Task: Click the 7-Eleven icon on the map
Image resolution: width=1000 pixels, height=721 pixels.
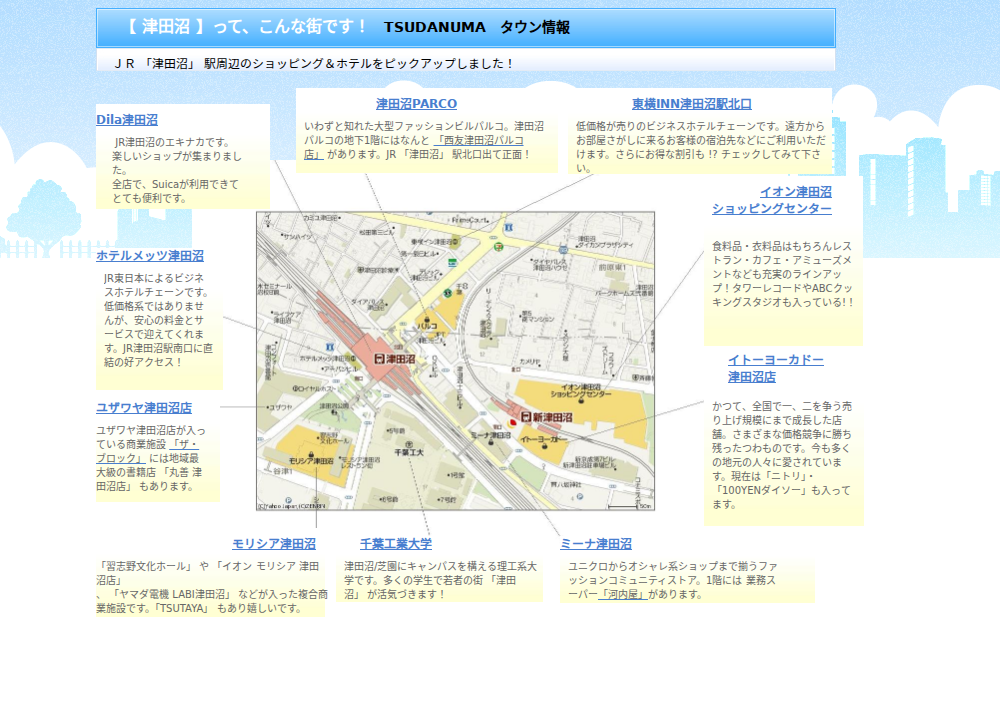Action: pos(497,246)
